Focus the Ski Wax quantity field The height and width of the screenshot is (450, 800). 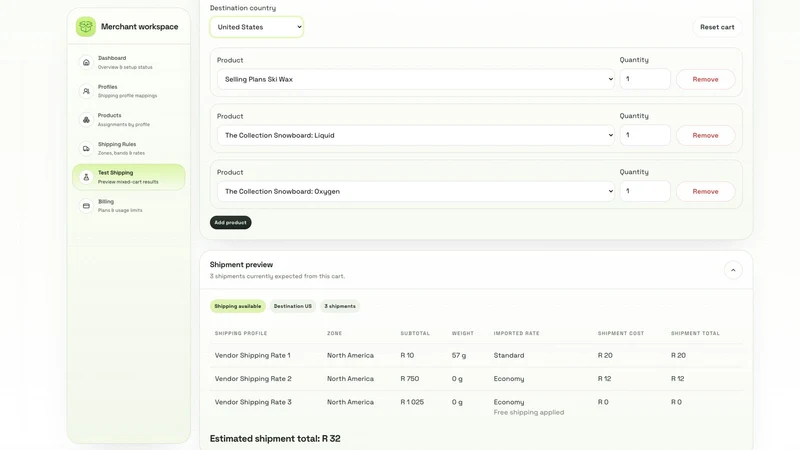click(x=645, y=79)
